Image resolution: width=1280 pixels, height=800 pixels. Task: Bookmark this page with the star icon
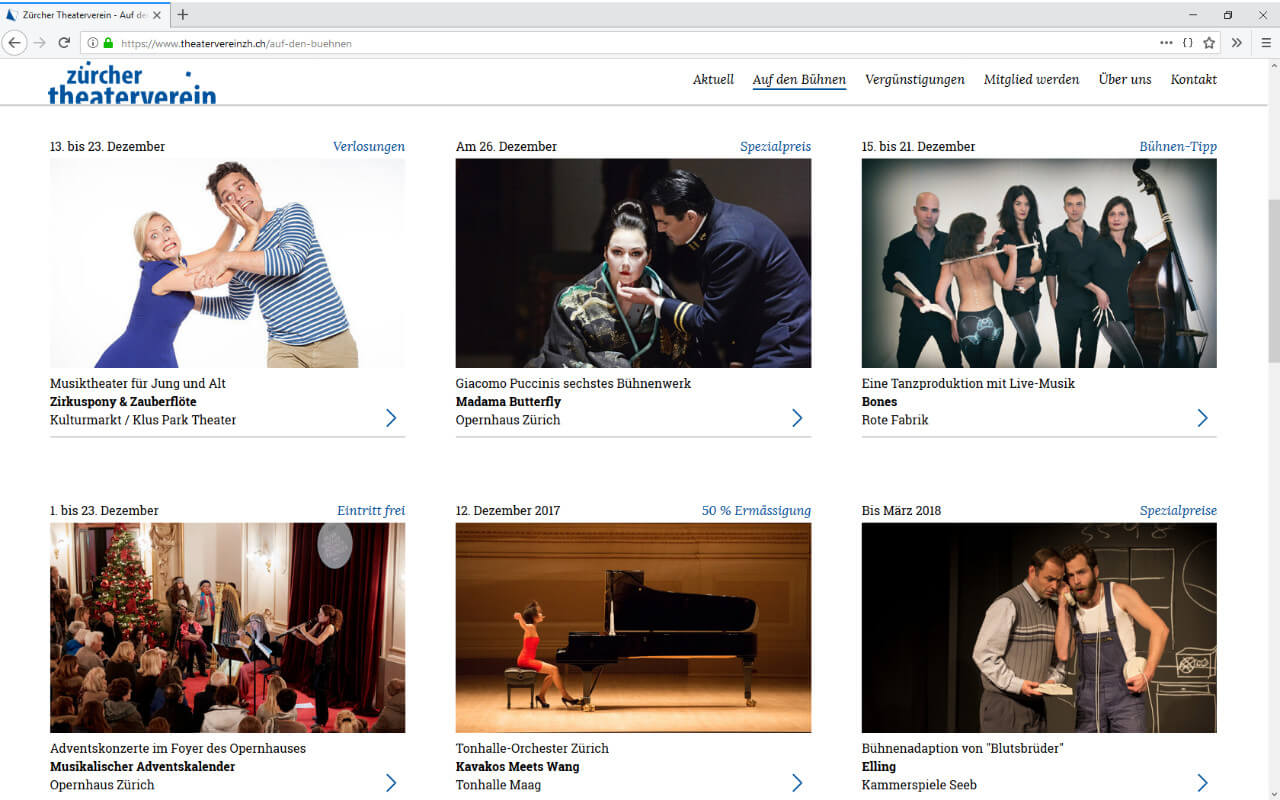point(1209,43)
